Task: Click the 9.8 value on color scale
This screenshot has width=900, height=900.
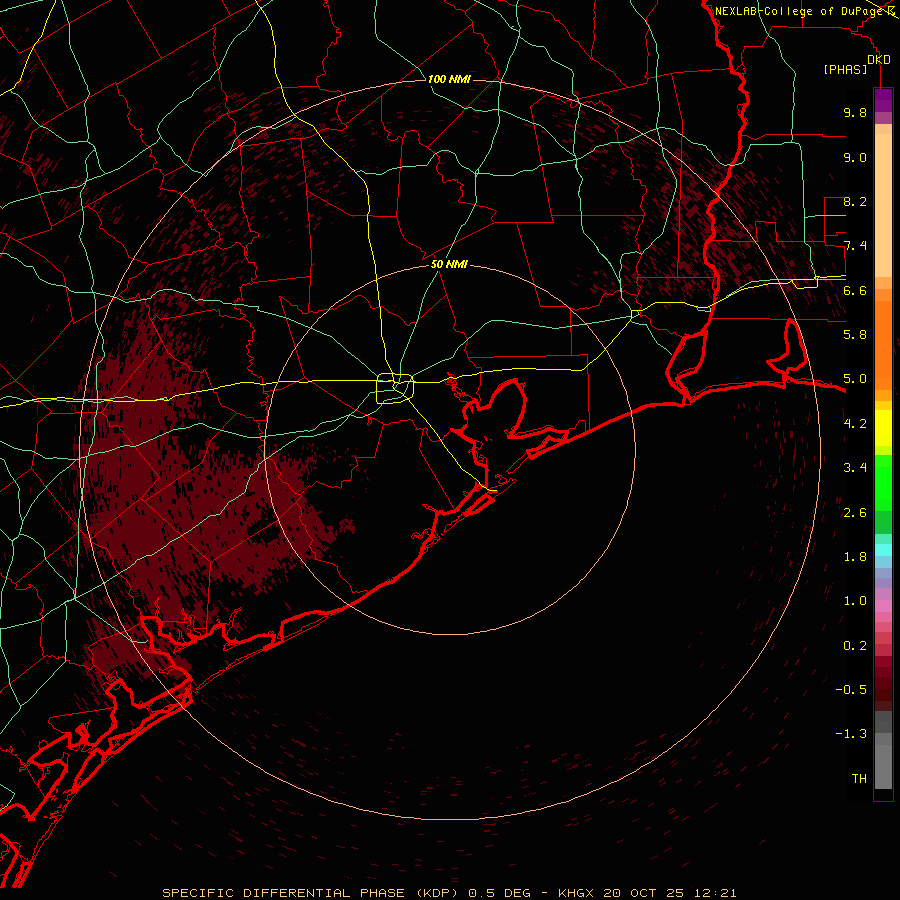Action: coord(855,112)
